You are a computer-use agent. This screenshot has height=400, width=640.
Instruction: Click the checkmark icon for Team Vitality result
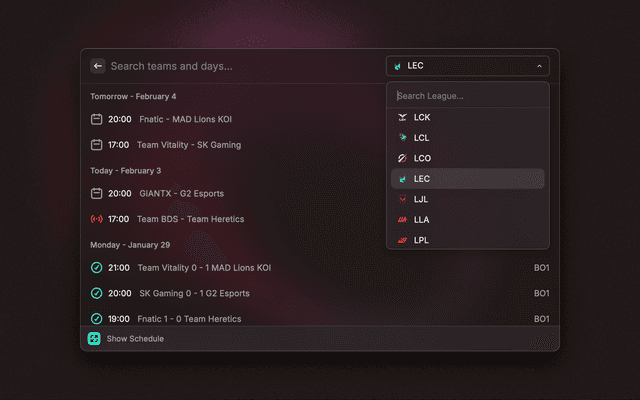click(97, 268)
